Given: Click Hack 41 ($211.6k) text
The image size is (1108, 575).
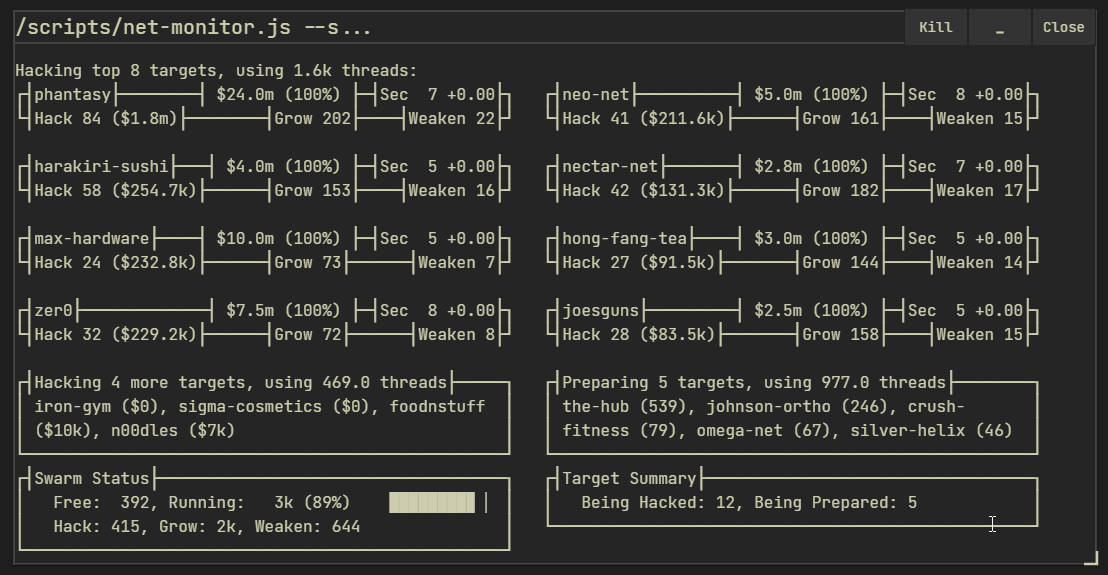Looking at the screenshot, I should tap(644, 119).
